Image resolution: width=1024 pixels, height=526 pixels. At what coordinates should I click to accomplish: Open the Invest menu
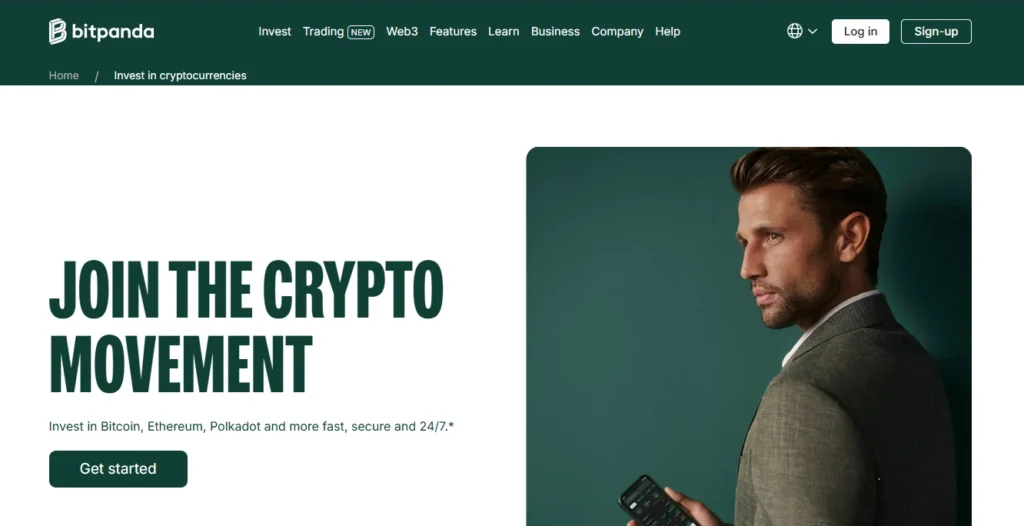pos(274,31)
